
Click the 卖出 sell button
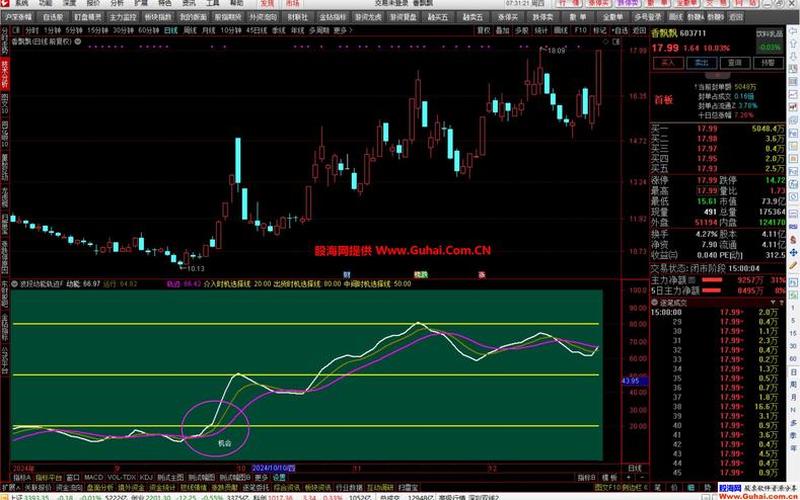701,63
